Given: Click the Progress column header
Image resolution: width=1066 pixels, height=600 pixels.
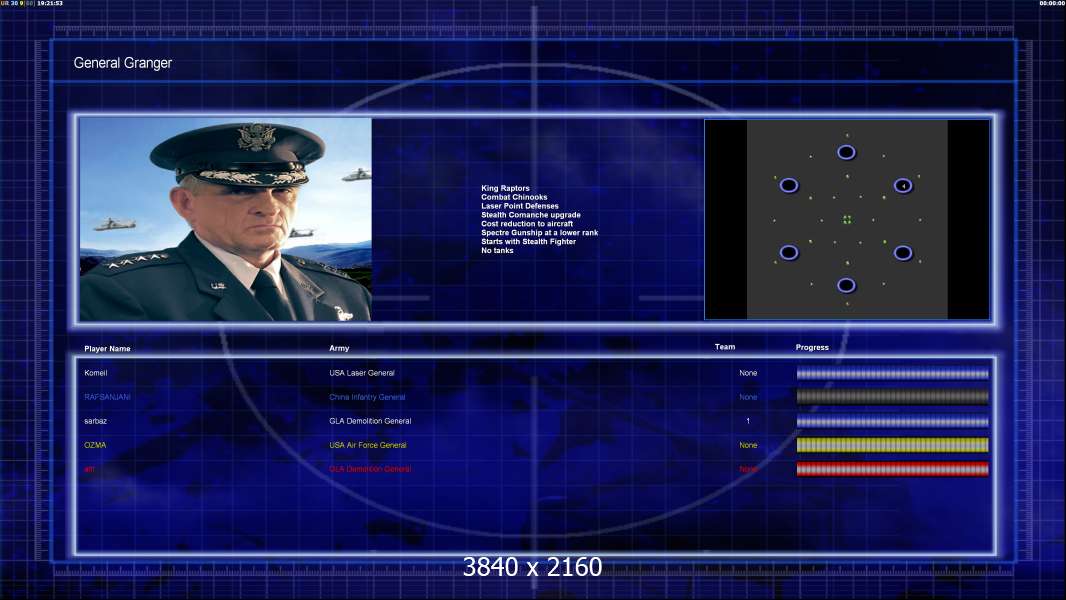Looking at the screenshot, I should [x=812, y=347].
